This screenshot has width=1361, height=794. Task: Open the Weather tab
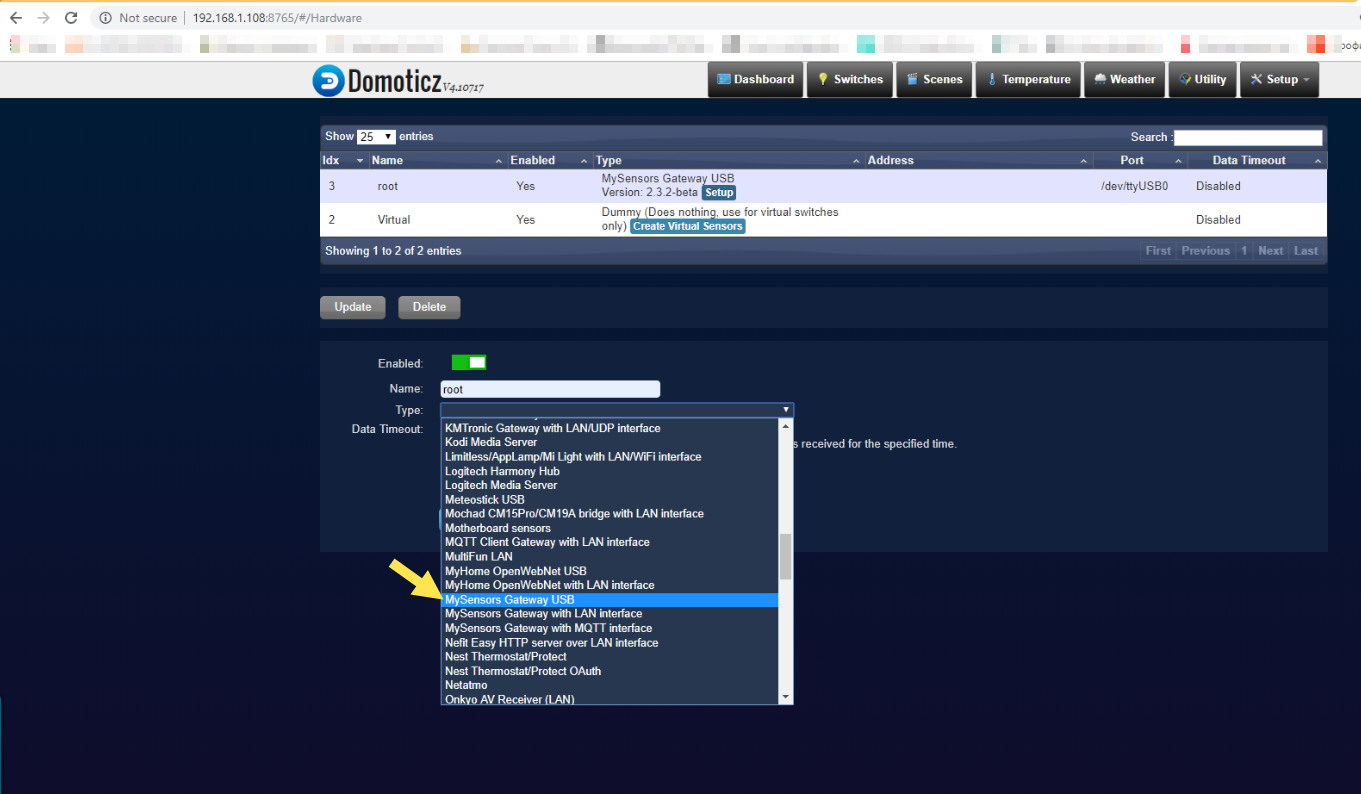(x=1124, y=80)
